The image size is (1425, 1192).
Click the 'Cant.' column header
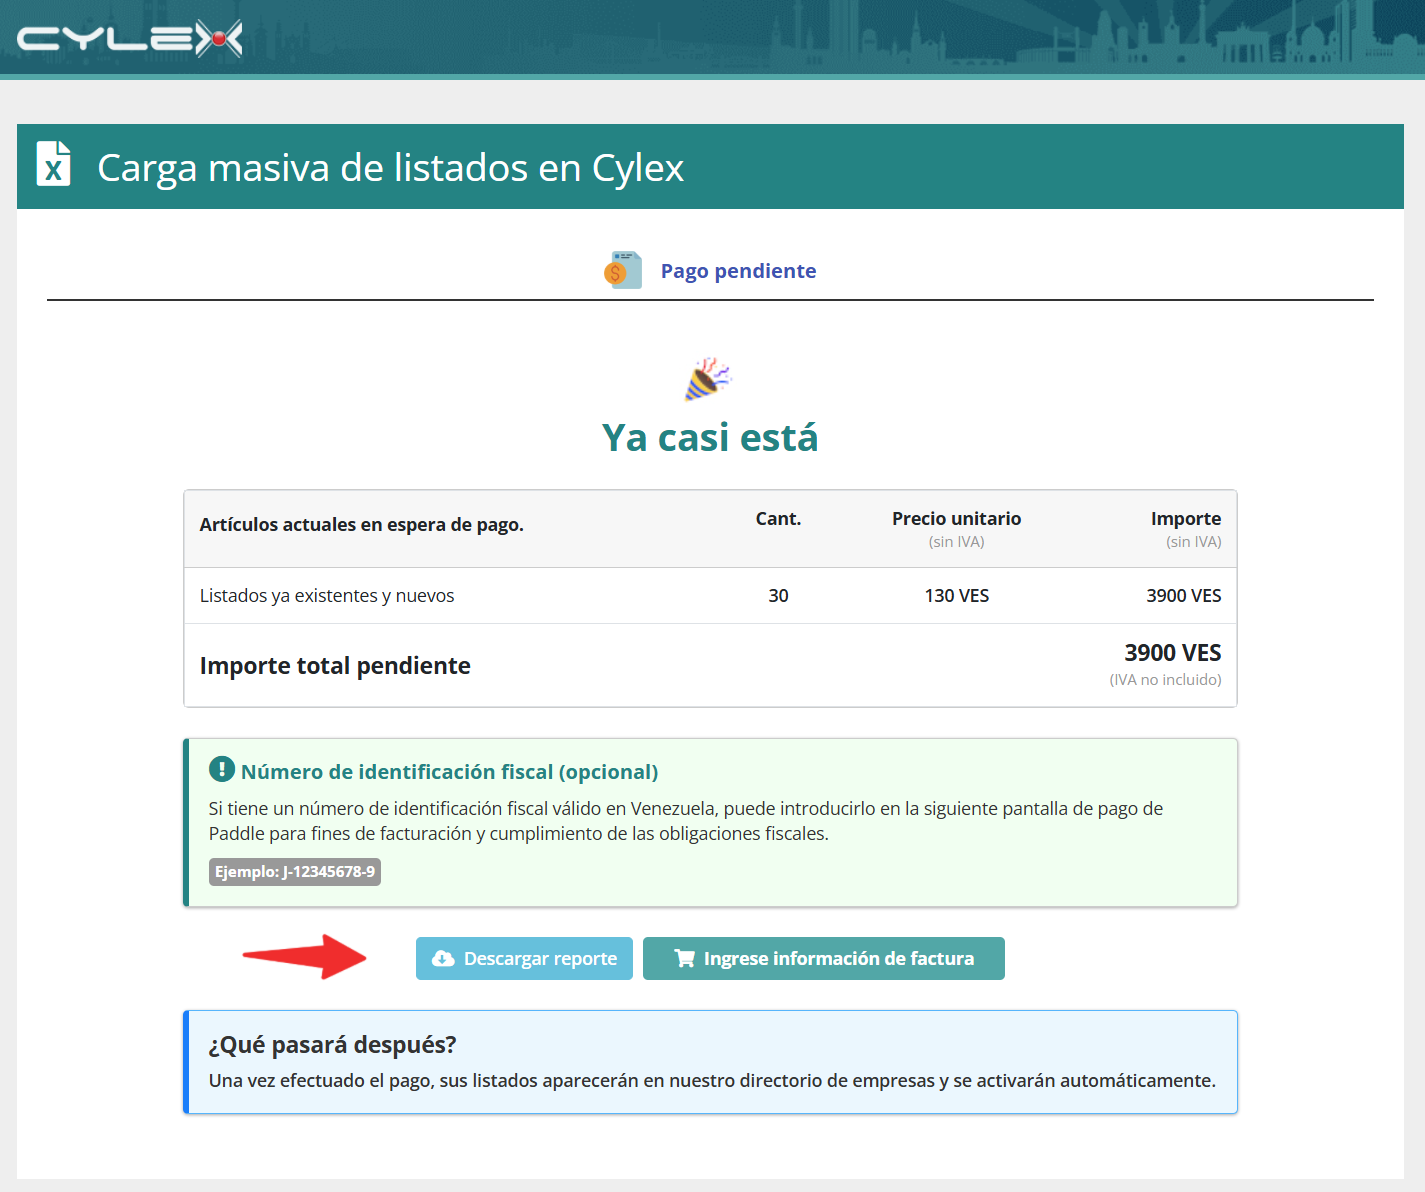778,519
